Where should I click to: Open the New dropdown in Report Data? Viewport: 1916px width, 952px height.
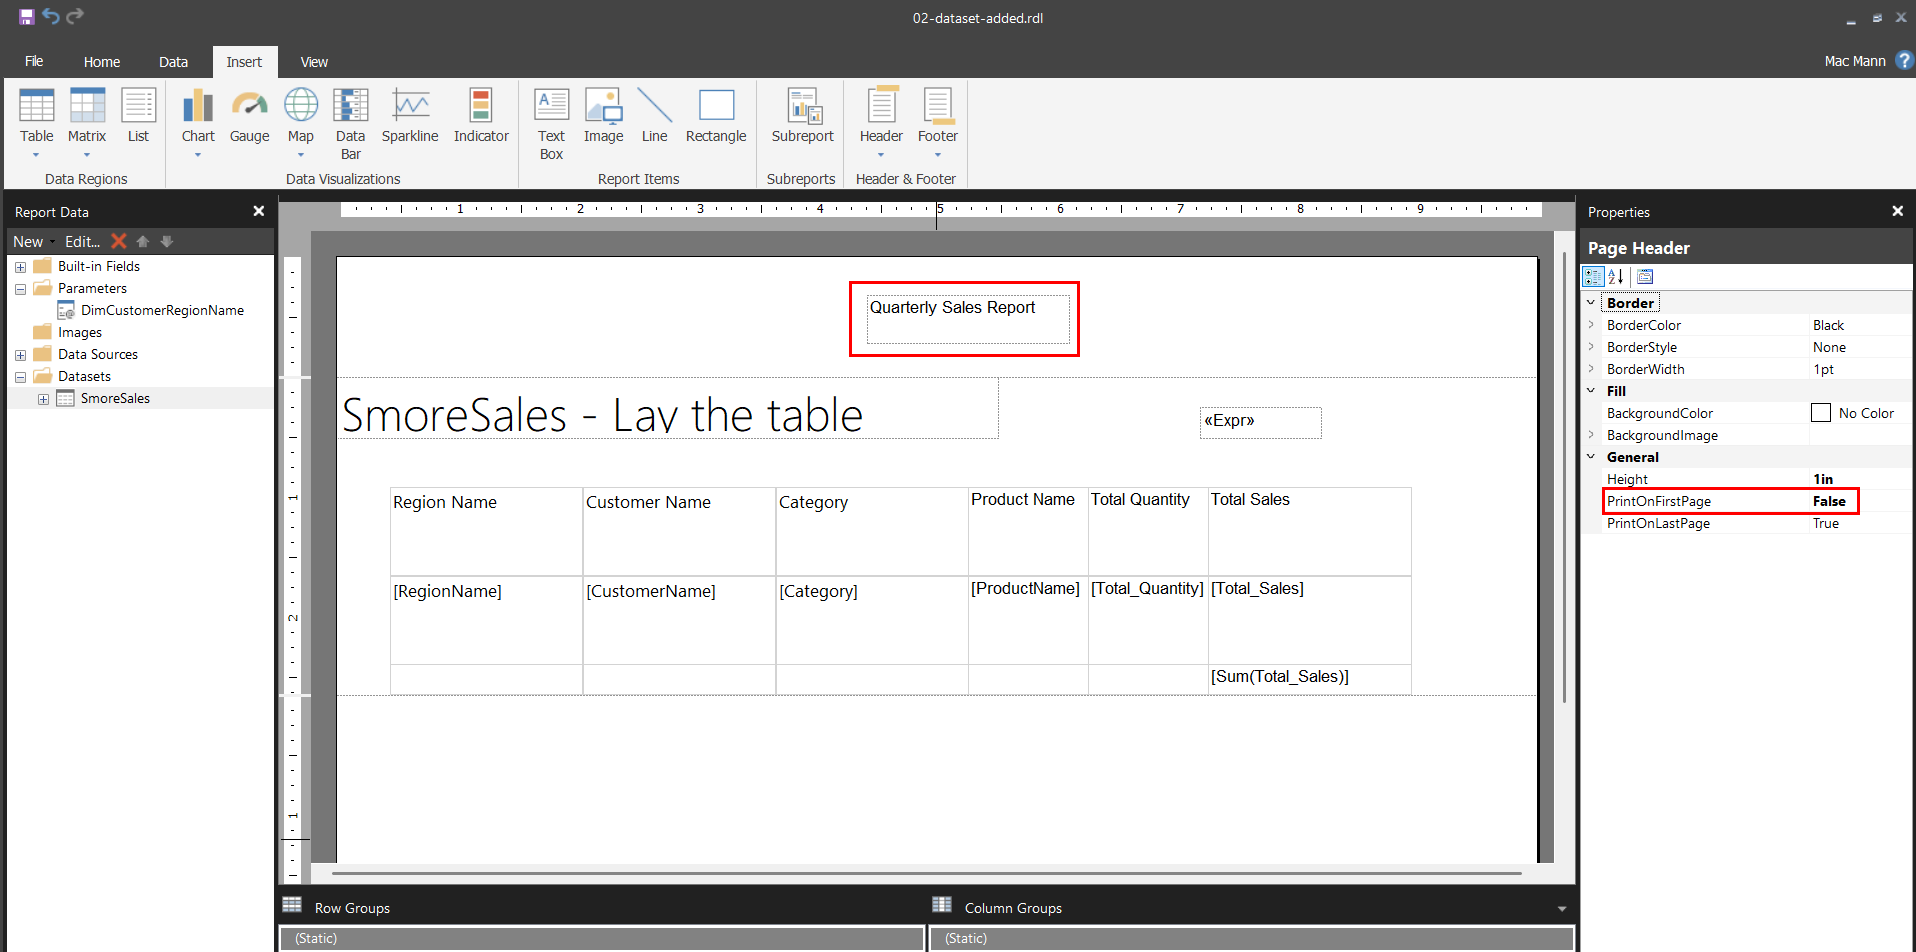coord(34,241)
